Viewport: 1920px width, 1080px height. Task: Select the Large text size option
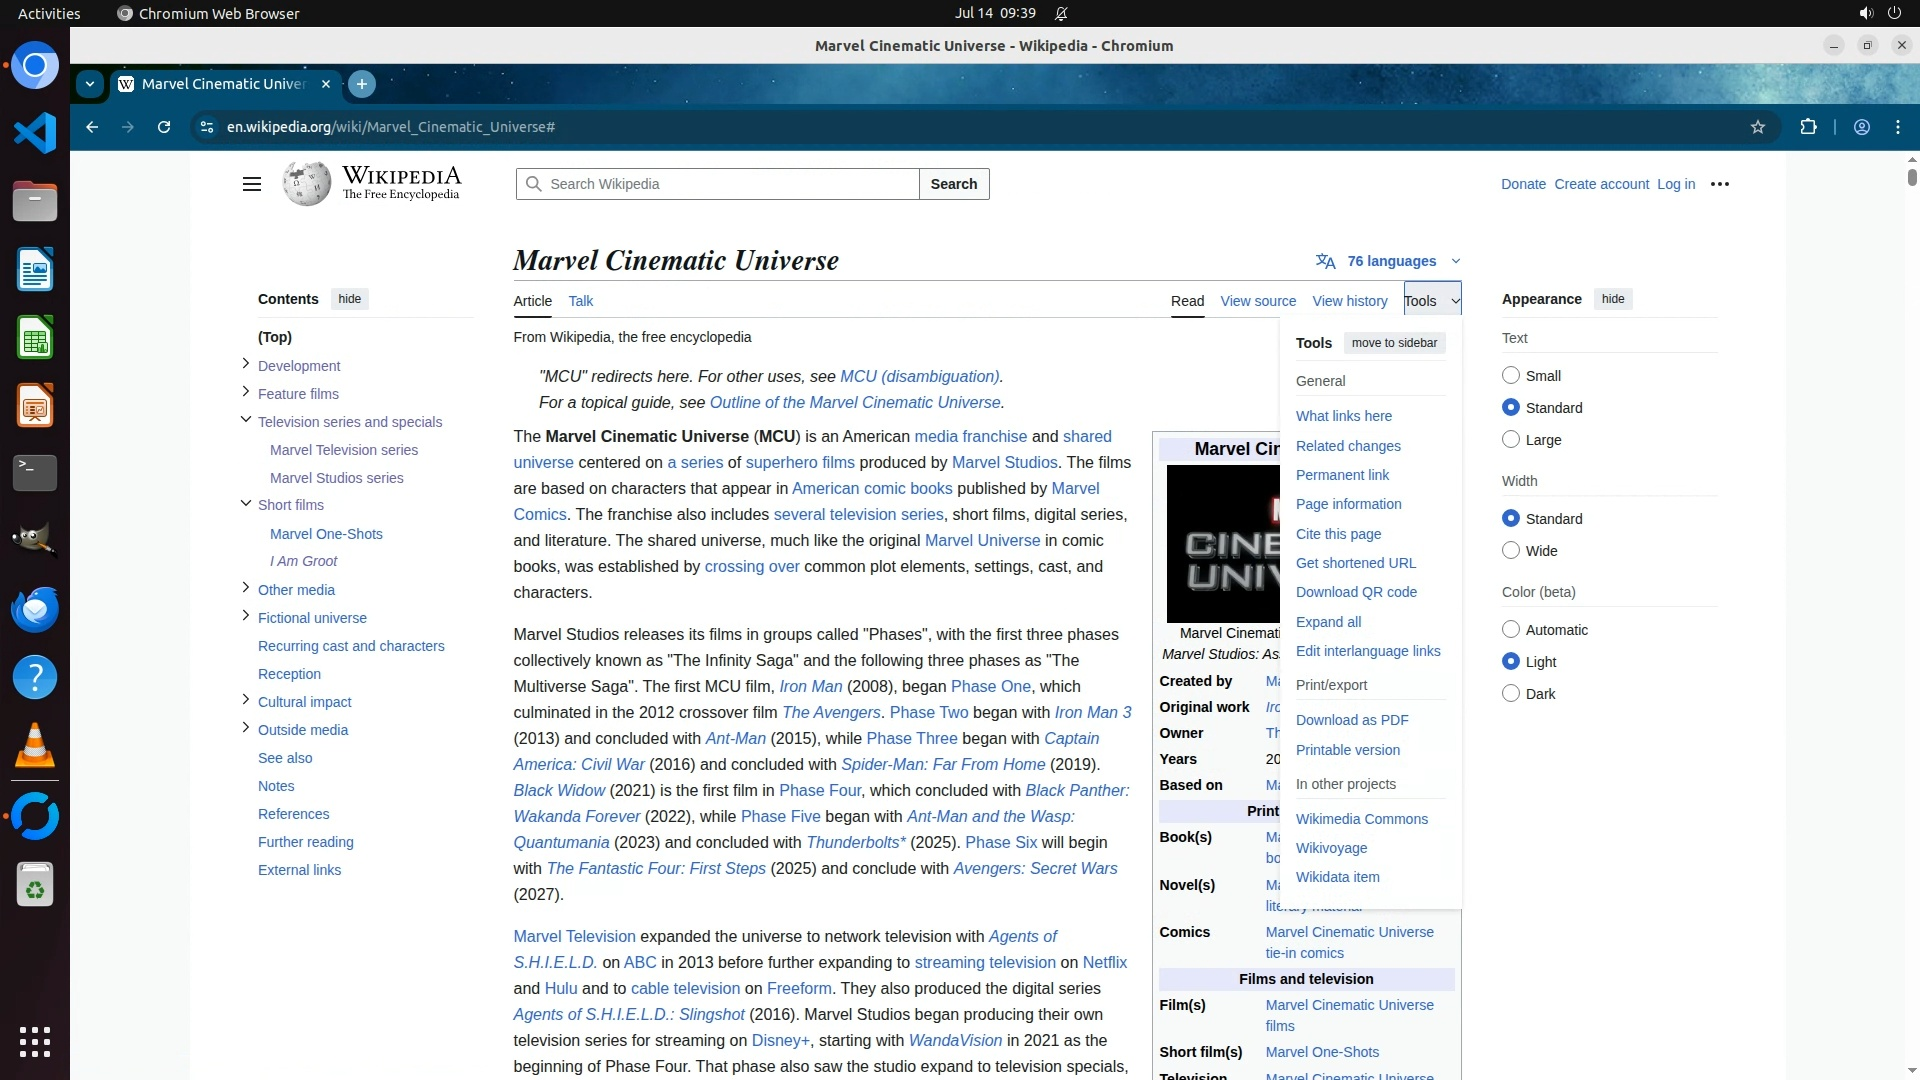(x=1511, y=440)
